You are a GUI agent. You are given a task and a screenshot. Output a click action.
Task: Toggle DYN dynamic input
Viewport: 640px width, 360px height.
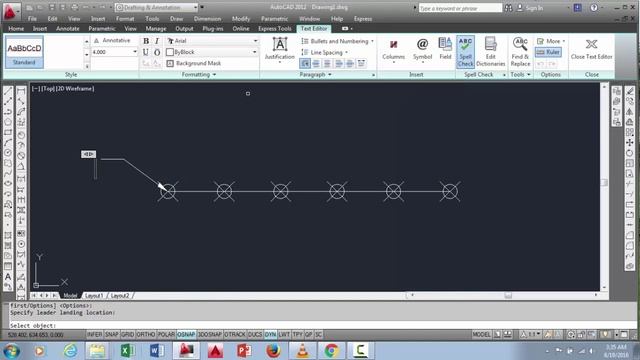[x=270, y=335]
